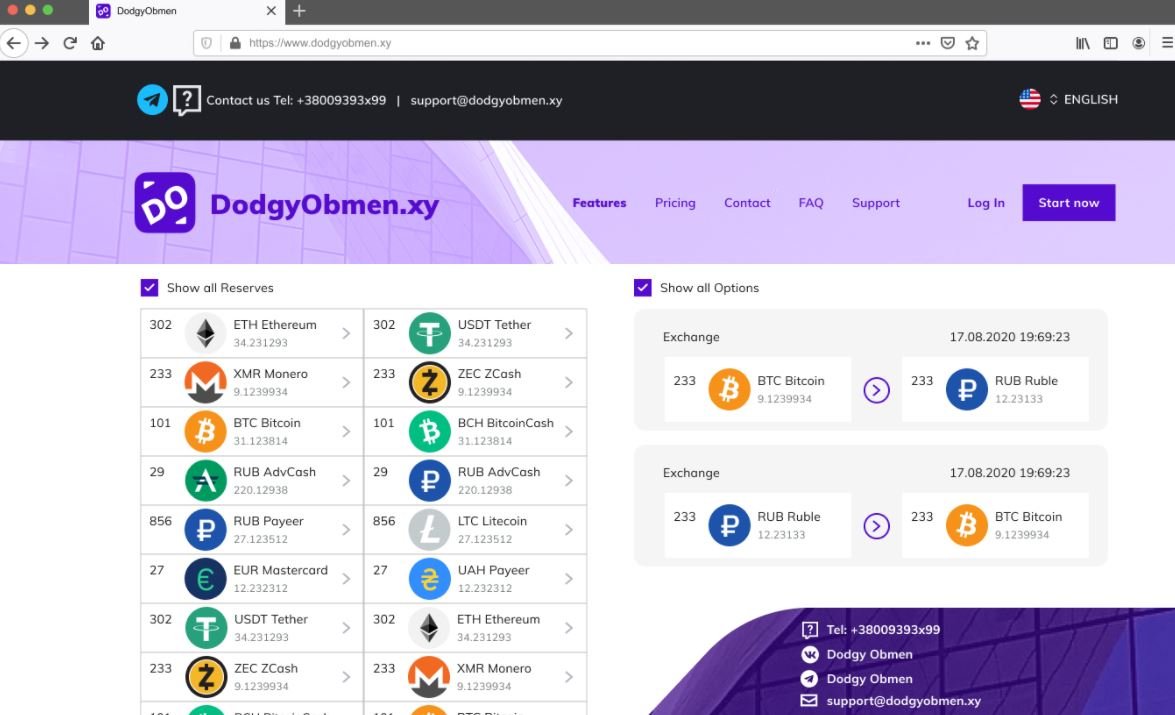The image size is (1175, 715).
Task: Click the arrow button in Bitcoin-to-Ruble exchange
Action: coord(876,390)
